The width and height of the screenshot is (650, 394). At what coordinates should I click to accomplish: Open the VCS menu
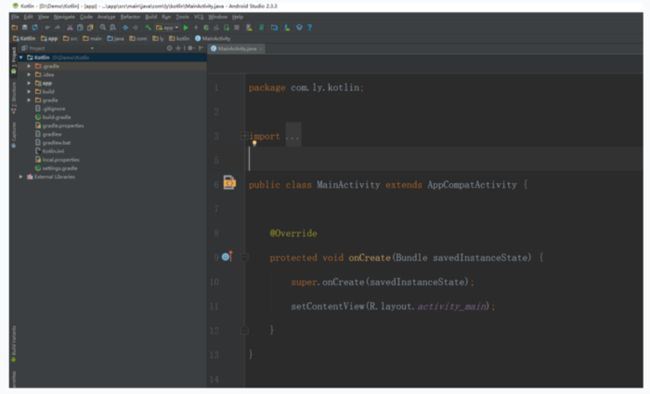pos(199,17)
